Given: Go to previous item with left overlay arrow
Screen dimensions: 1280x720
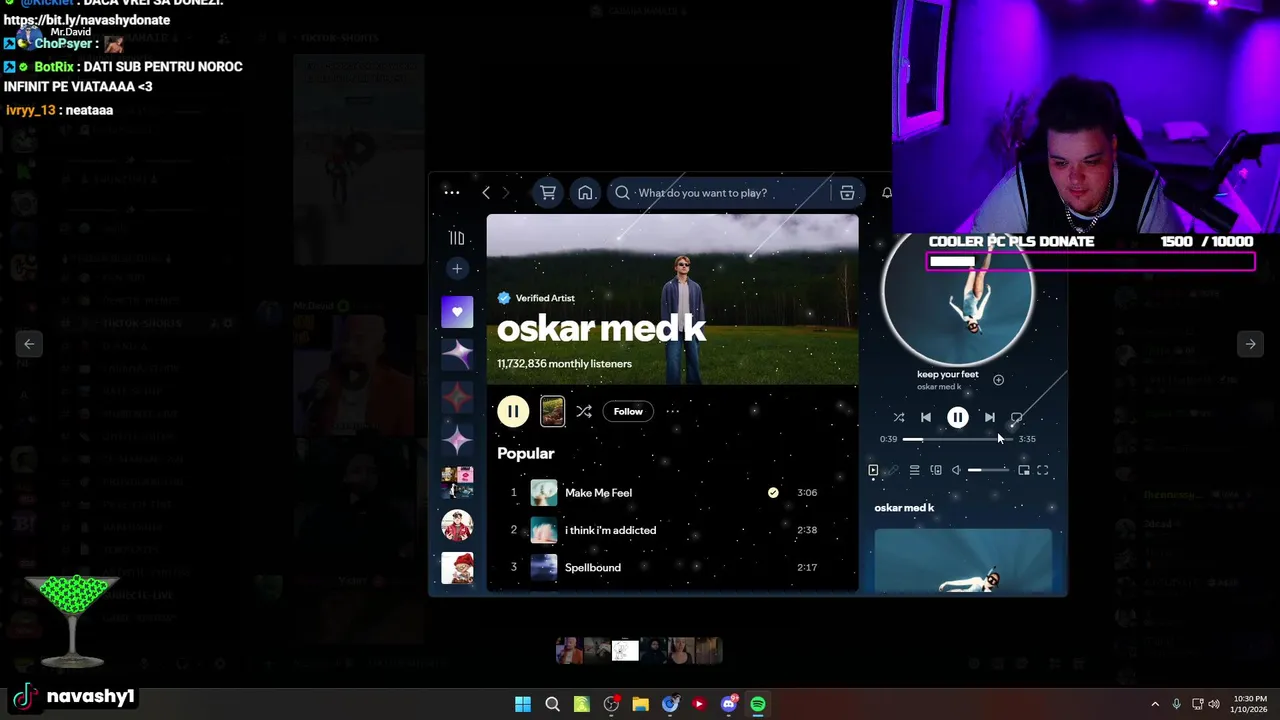Looking at the screenshot, I should click(x=29, y=344).
